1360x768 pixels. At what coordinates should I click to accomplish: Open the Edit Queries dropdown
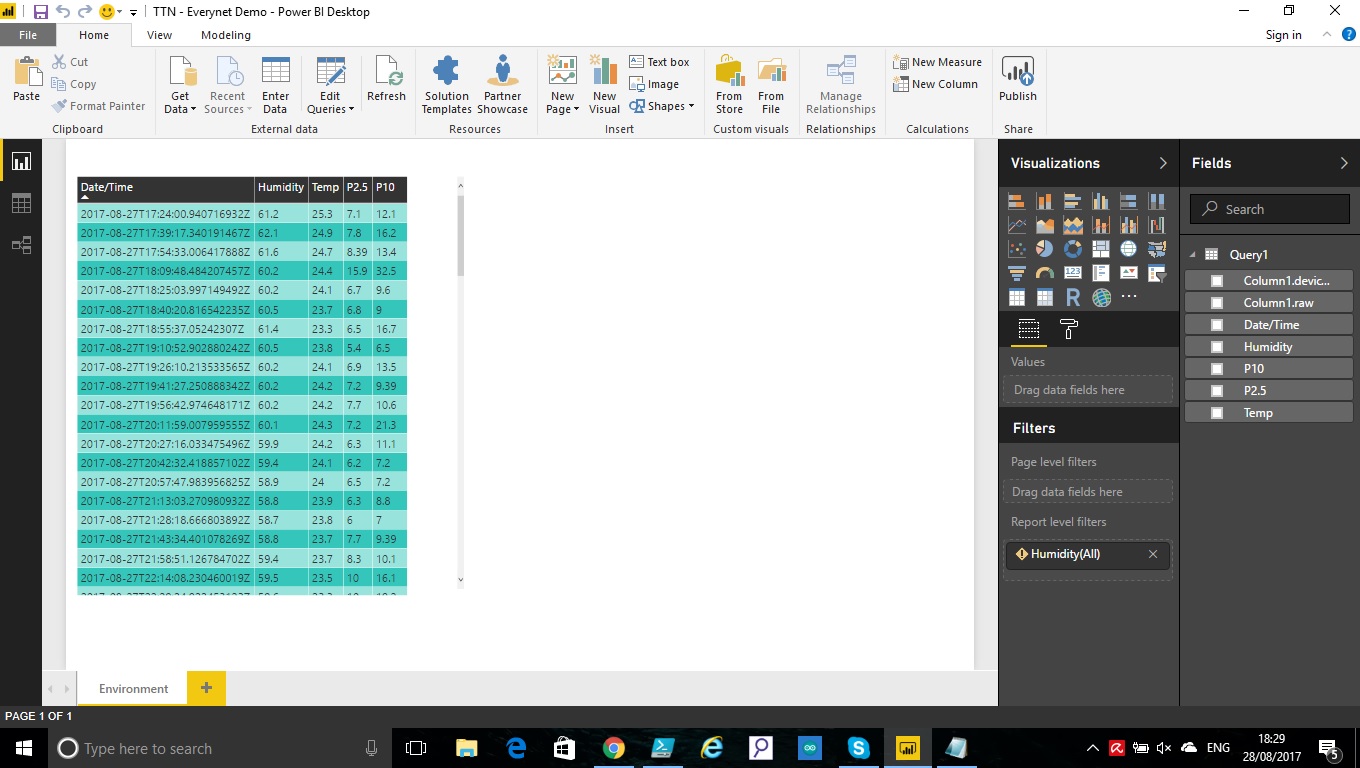click(x=330, y=103)
